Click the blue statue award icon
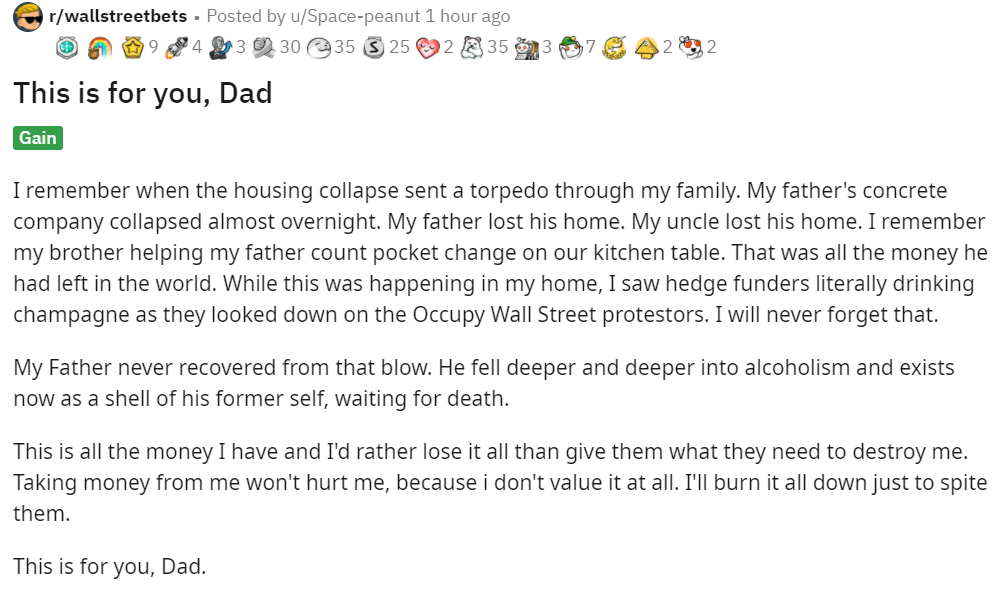 click(x=221, y=46)
